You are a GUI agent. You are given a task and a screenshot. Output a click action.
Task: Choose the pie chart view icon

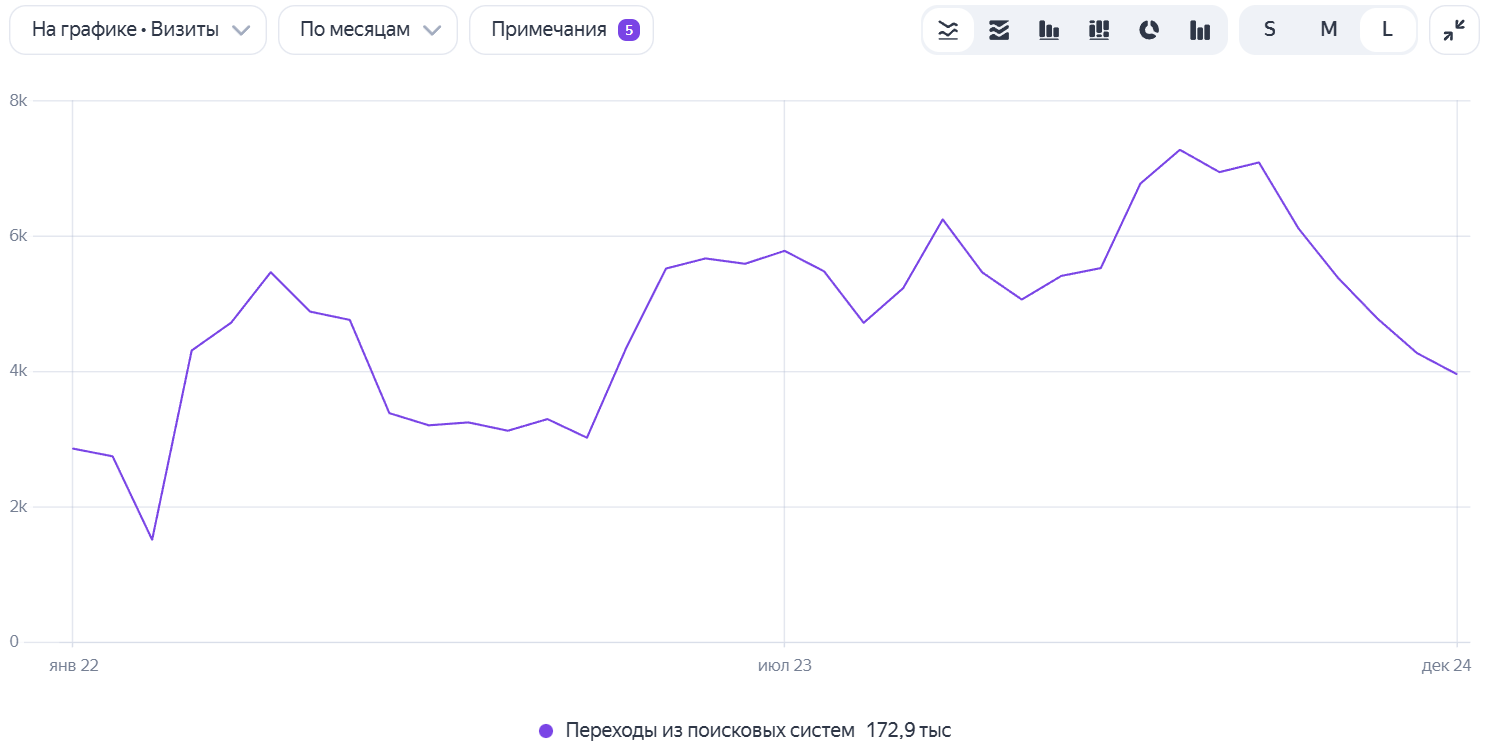[x=1149, y=30]
